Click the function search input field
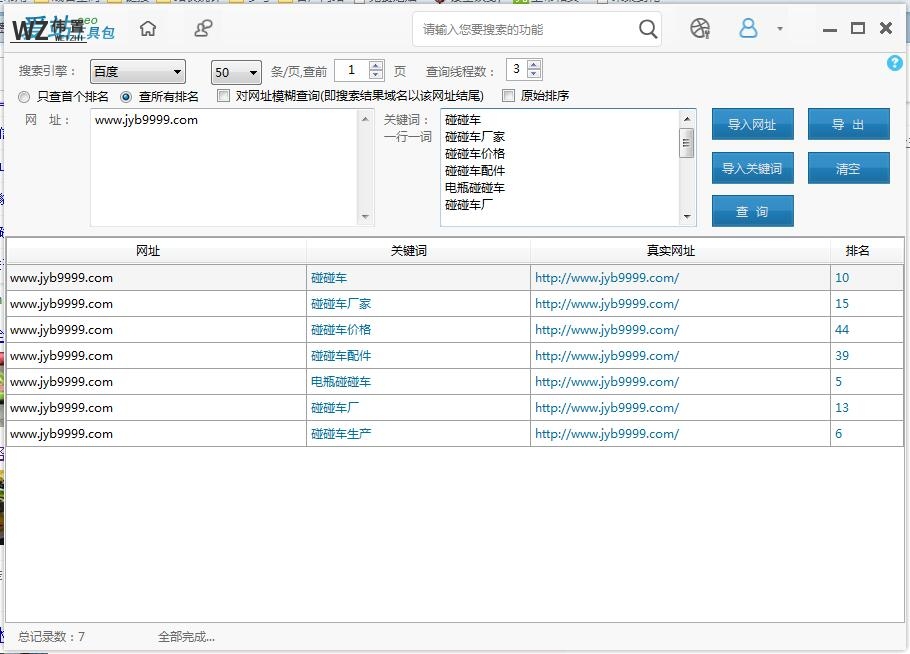 [x=520, y=30]
